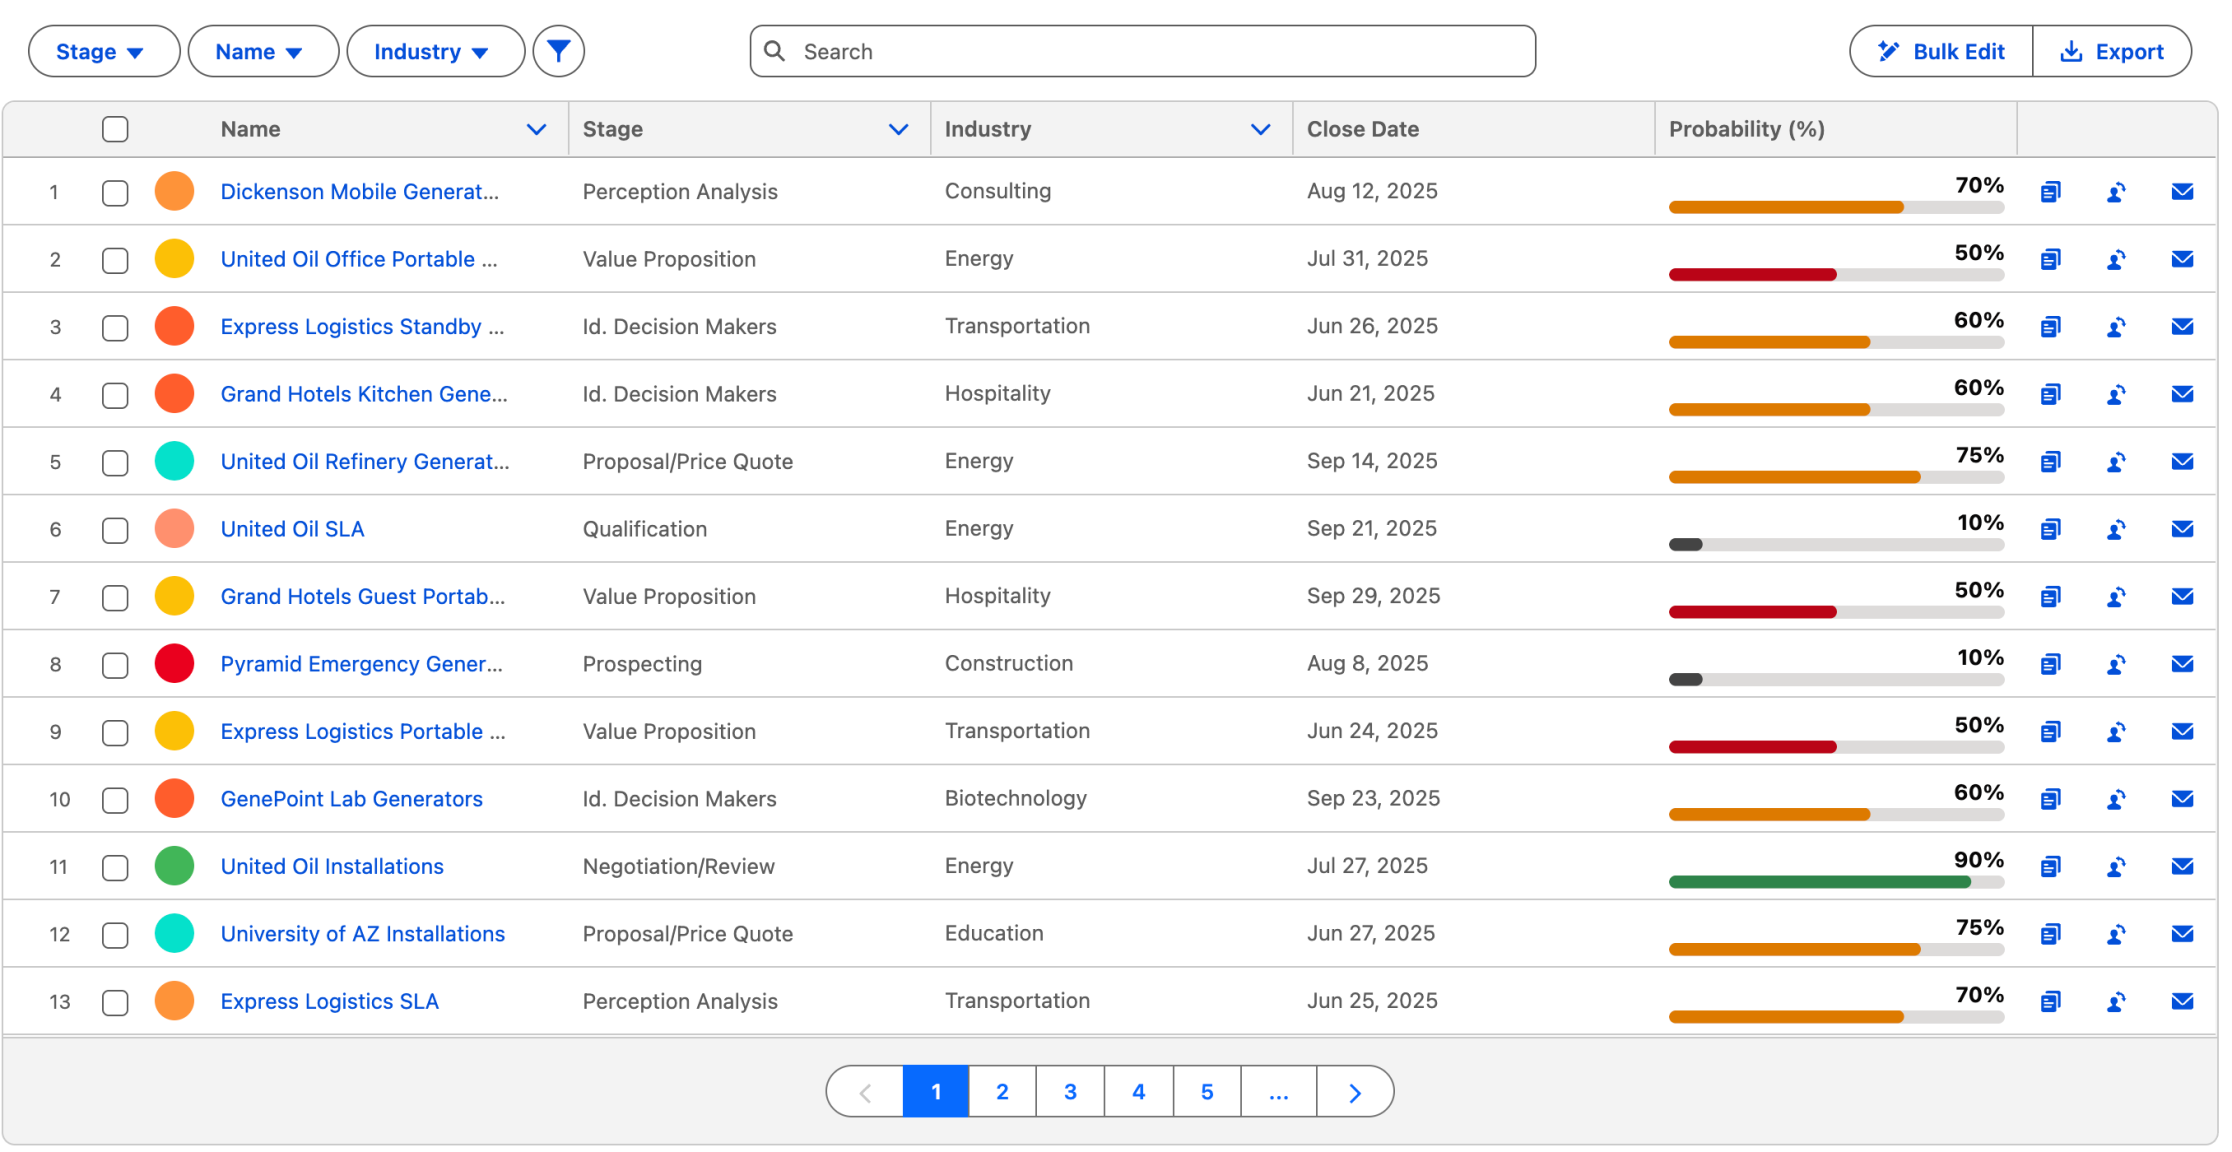The height and width of the screenshot is (1152, 2232).
Task: Check the select-all checkbox in header
Action: point(115,129)
